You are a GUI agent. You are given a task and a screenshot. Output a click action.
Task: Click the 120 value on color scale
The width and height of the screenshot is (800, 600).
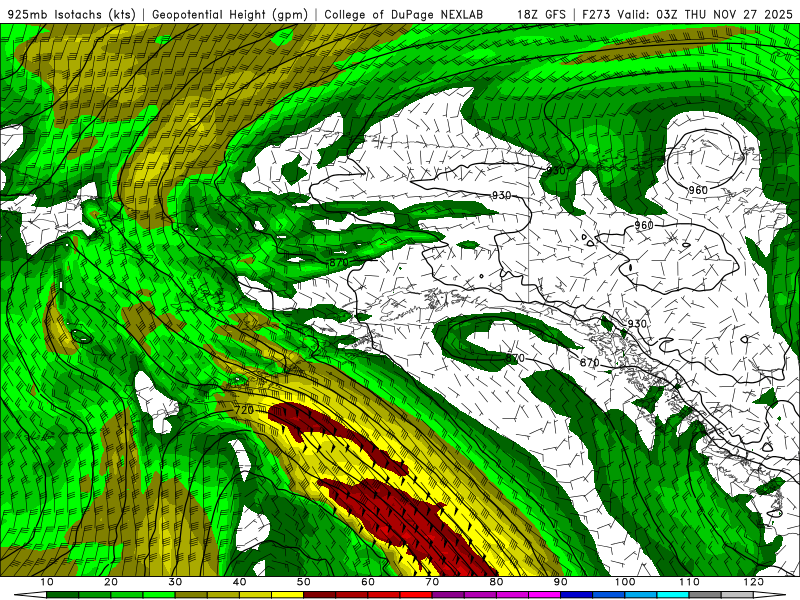click(x=754, y=582)
